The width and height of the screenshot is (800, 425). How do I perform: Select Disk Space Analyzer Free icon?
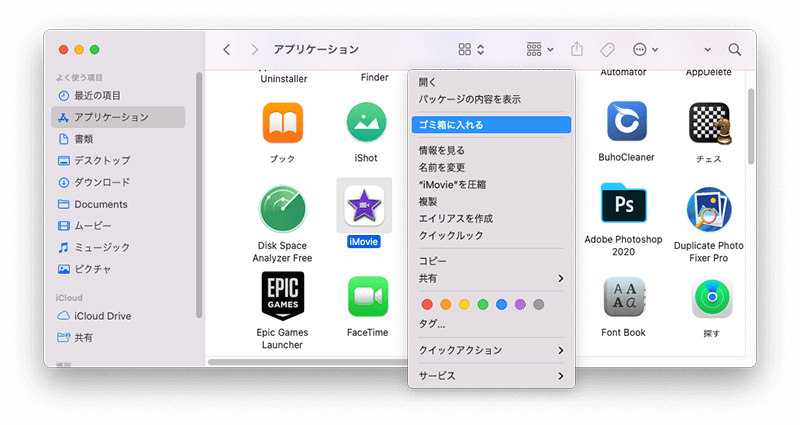coord(282,209)
